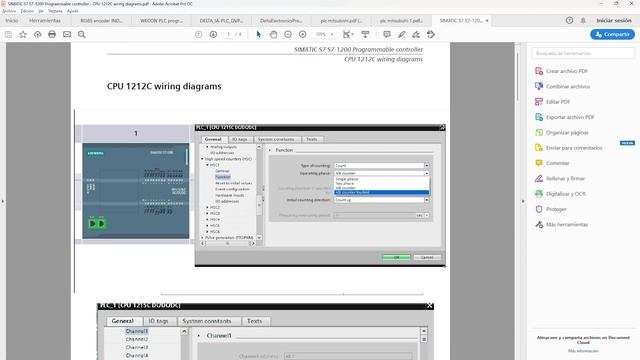Open the Ver menu
Image resolution: width=640 pixels, height=360 pixels.
(x=41, y=11)
